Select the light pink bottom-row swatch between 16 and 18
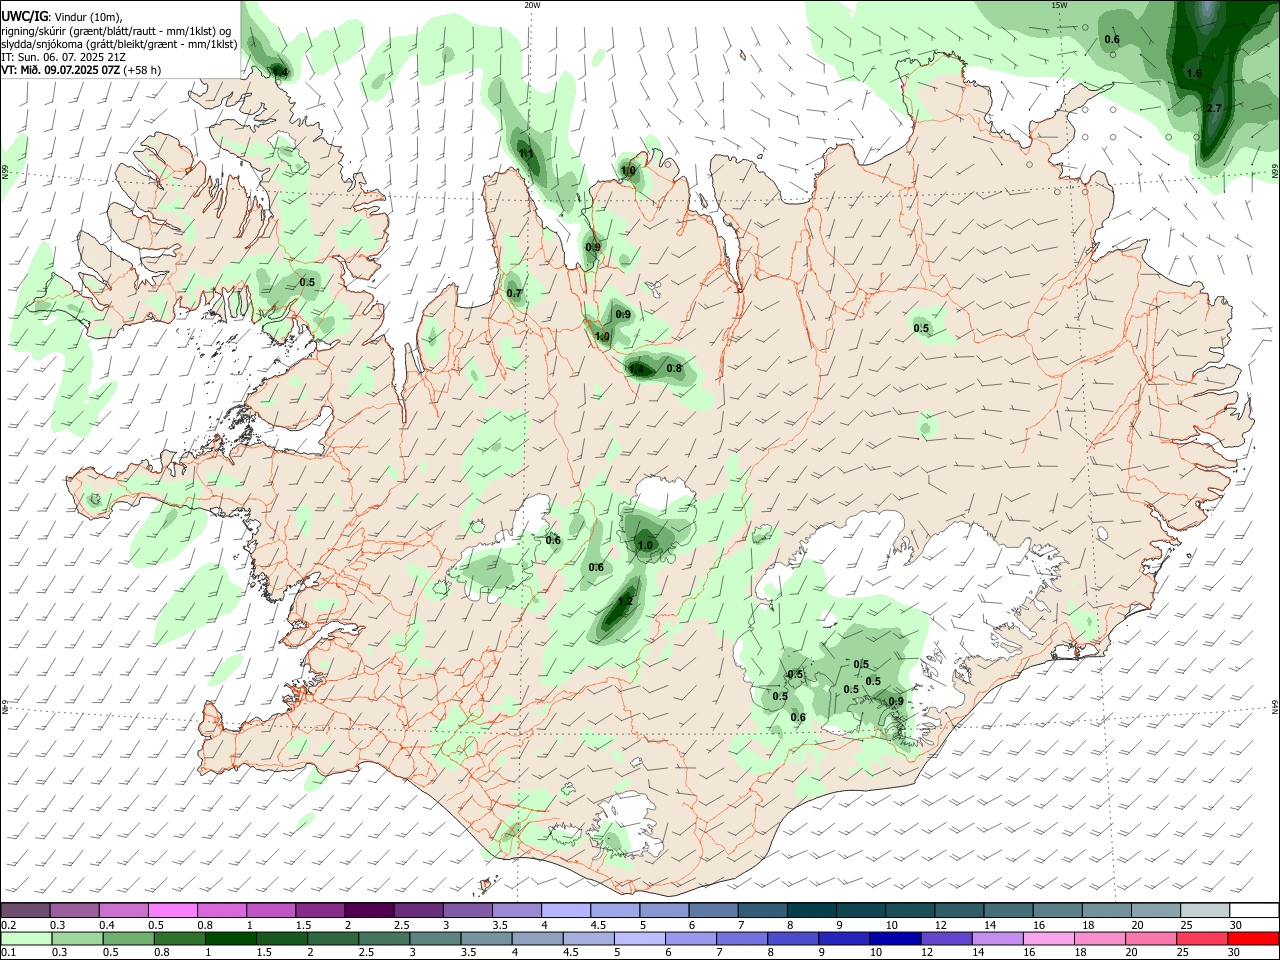Viewport: 1280px width, 960px height. [x=1047, y=939]
